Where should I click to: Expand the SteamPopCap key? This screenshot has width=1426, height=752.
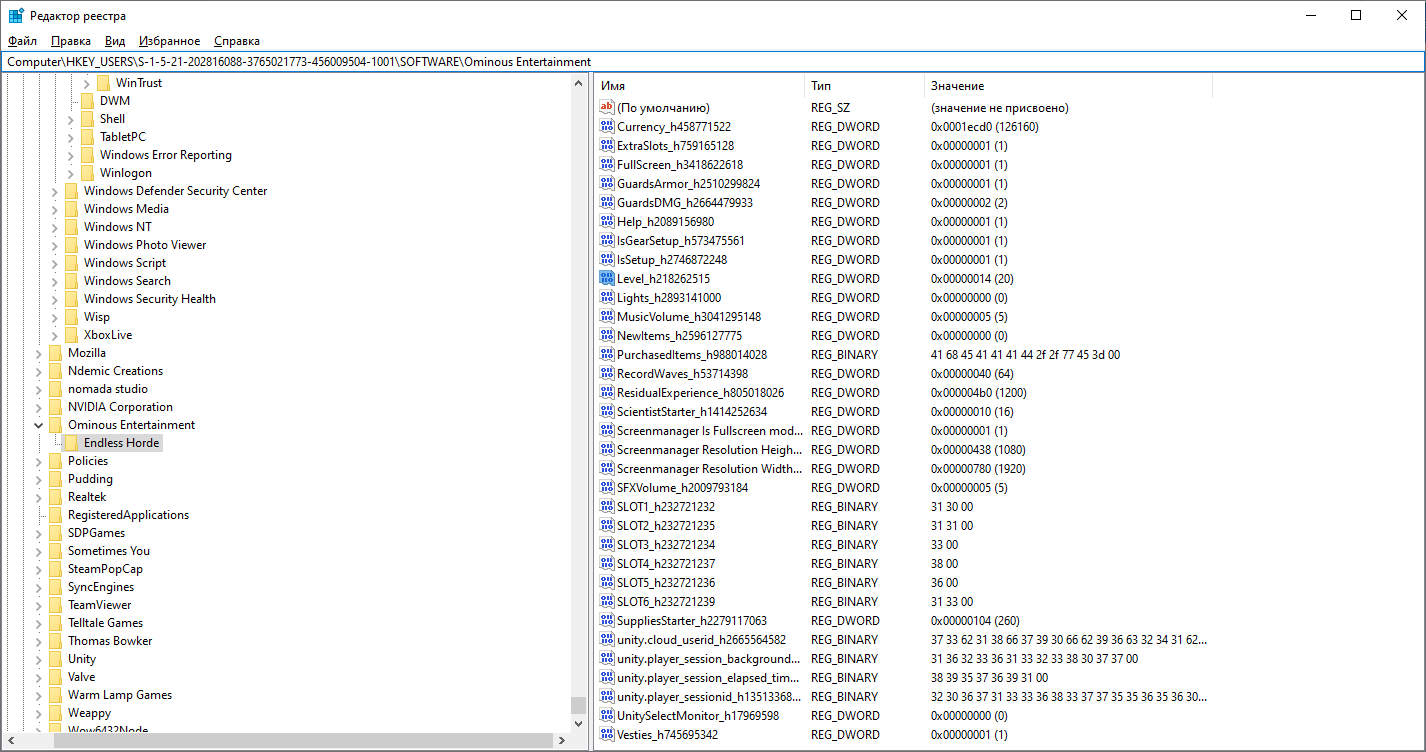tap(39, 569)
